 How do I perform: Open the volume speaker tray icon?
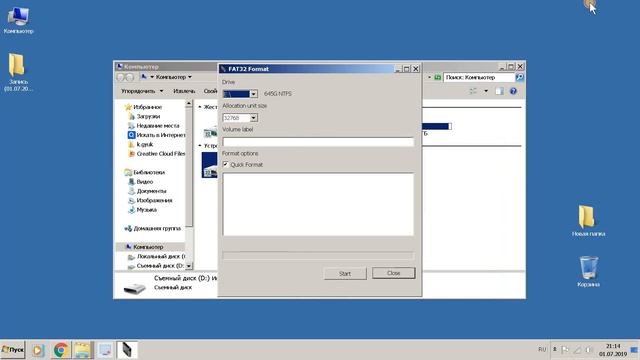589,350
